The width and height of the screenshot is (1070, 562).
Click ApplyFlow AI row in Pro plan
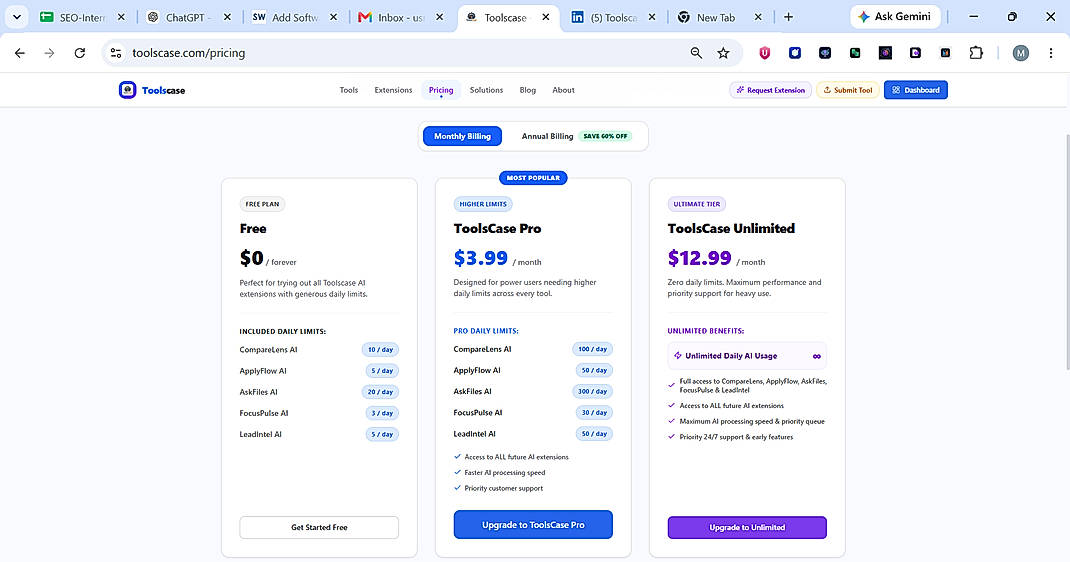533,370
